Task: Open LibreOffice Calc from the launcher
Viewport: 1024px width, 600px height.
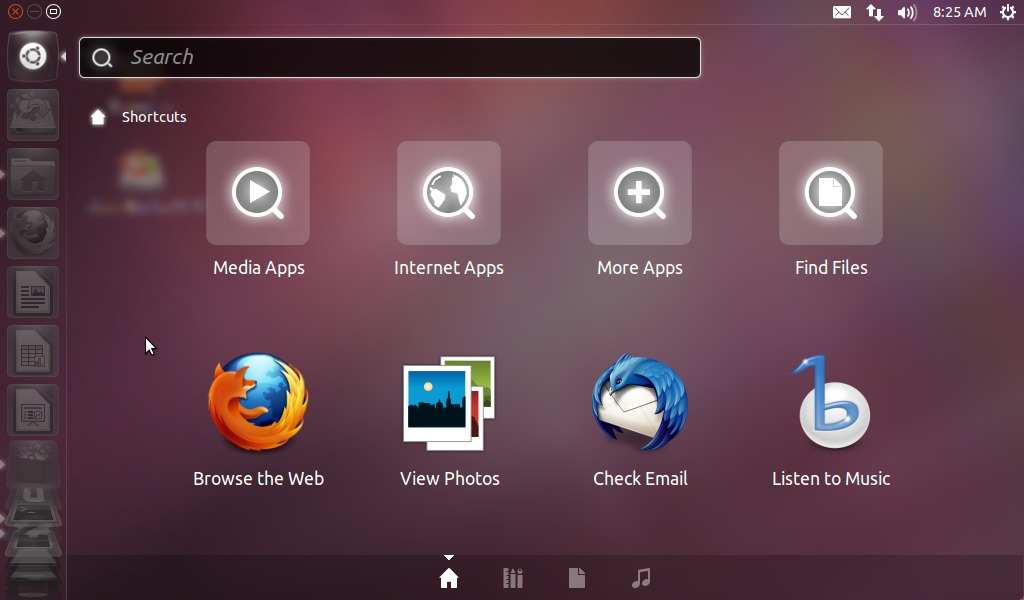Action: tap(33, 351)
